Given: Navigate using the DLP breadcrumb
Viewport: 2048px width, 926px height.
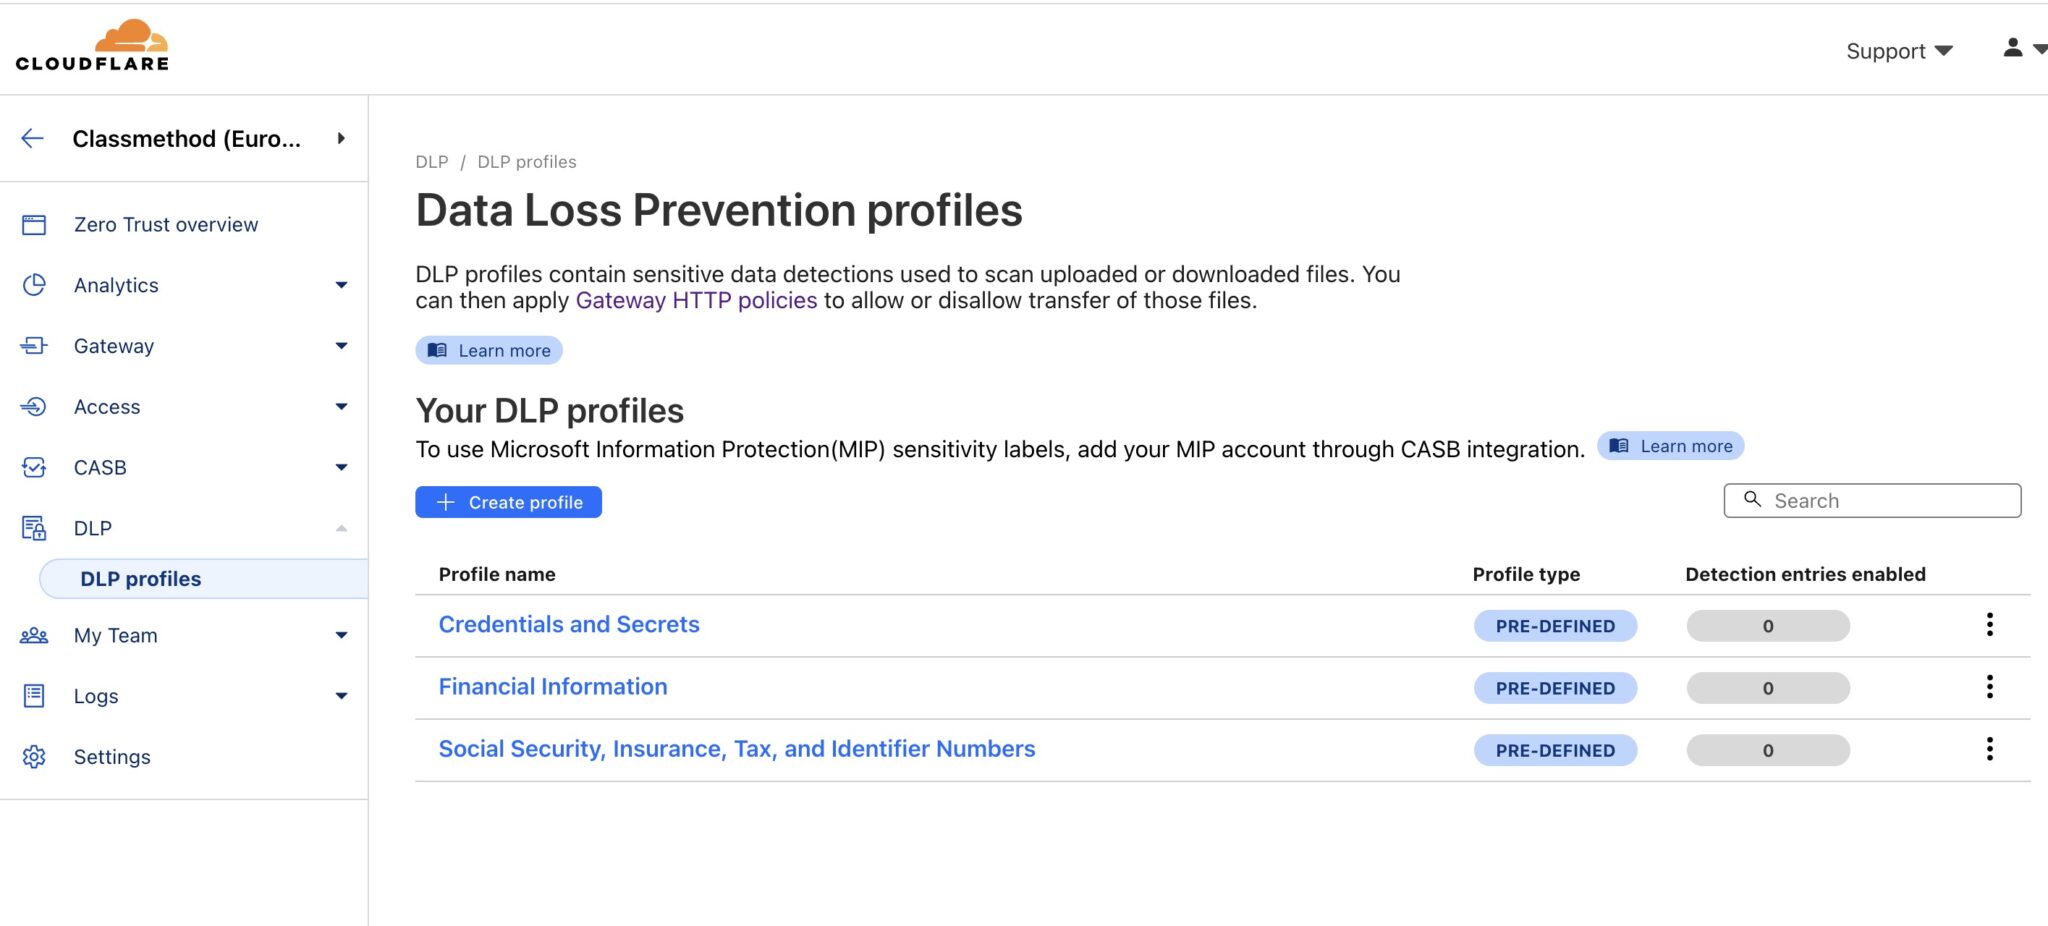Looking at the screenshot, I should [x=430, y=161].
